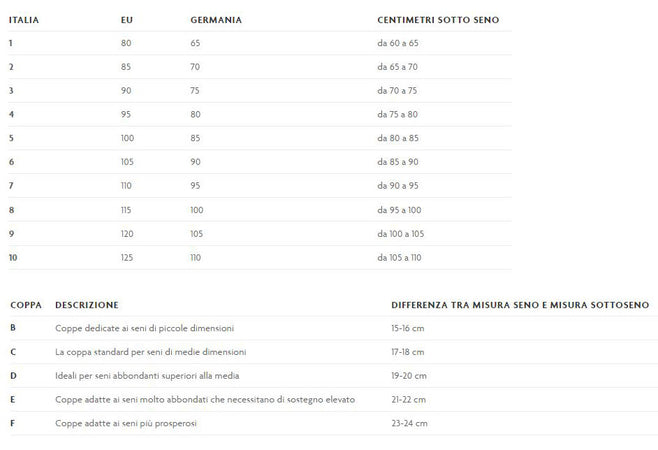Select the 19-20 cm difference value
The width and height of the screenshot is (658, 450).
click(409, 376)
